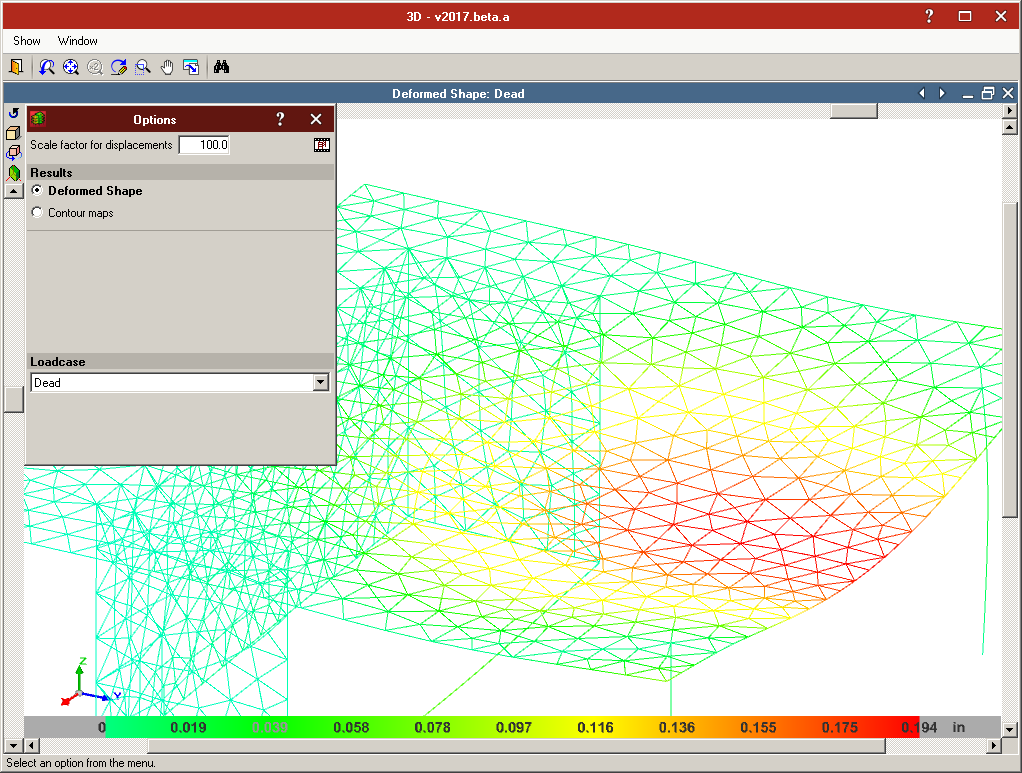Click the horizontal scrollbar thumb
The image size is (1022, 773).
pos(516,745)
